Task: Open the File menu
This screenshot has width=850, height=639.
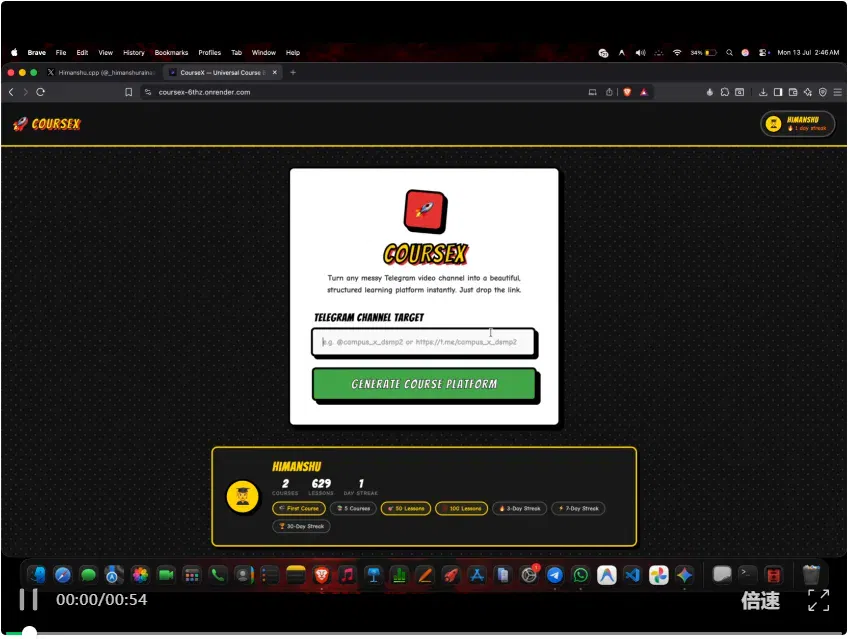Action: 61,53
